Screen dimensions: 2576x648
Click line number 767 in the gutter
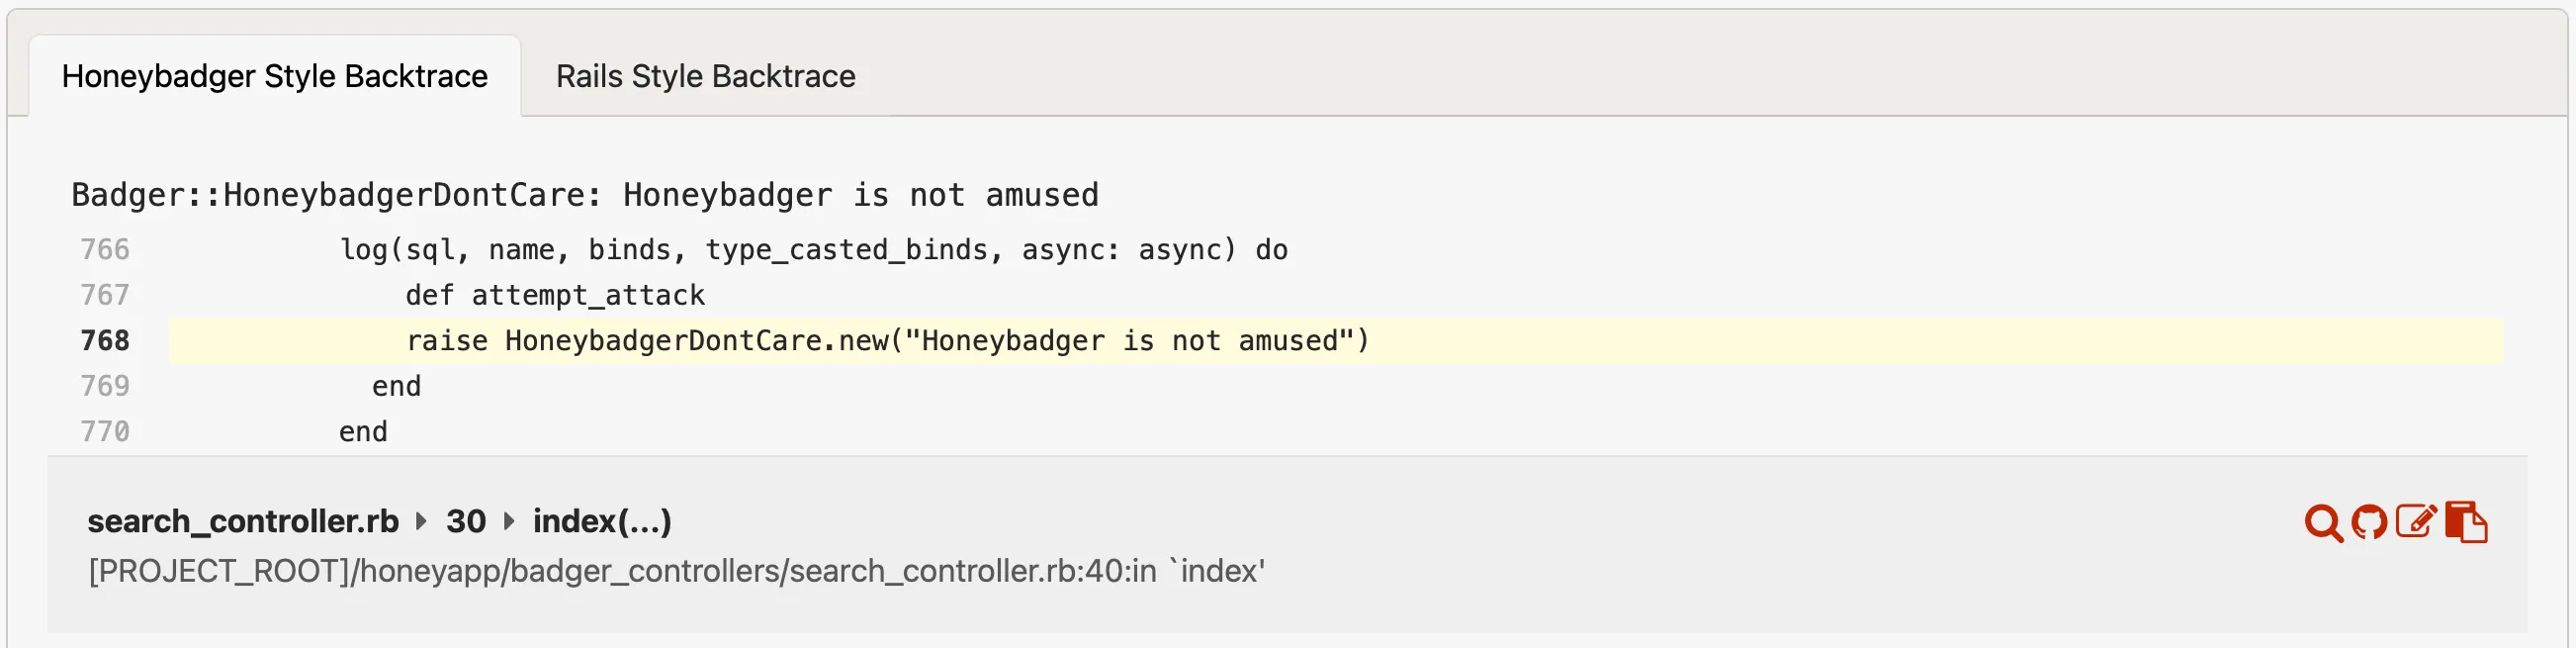click(105, 295)
